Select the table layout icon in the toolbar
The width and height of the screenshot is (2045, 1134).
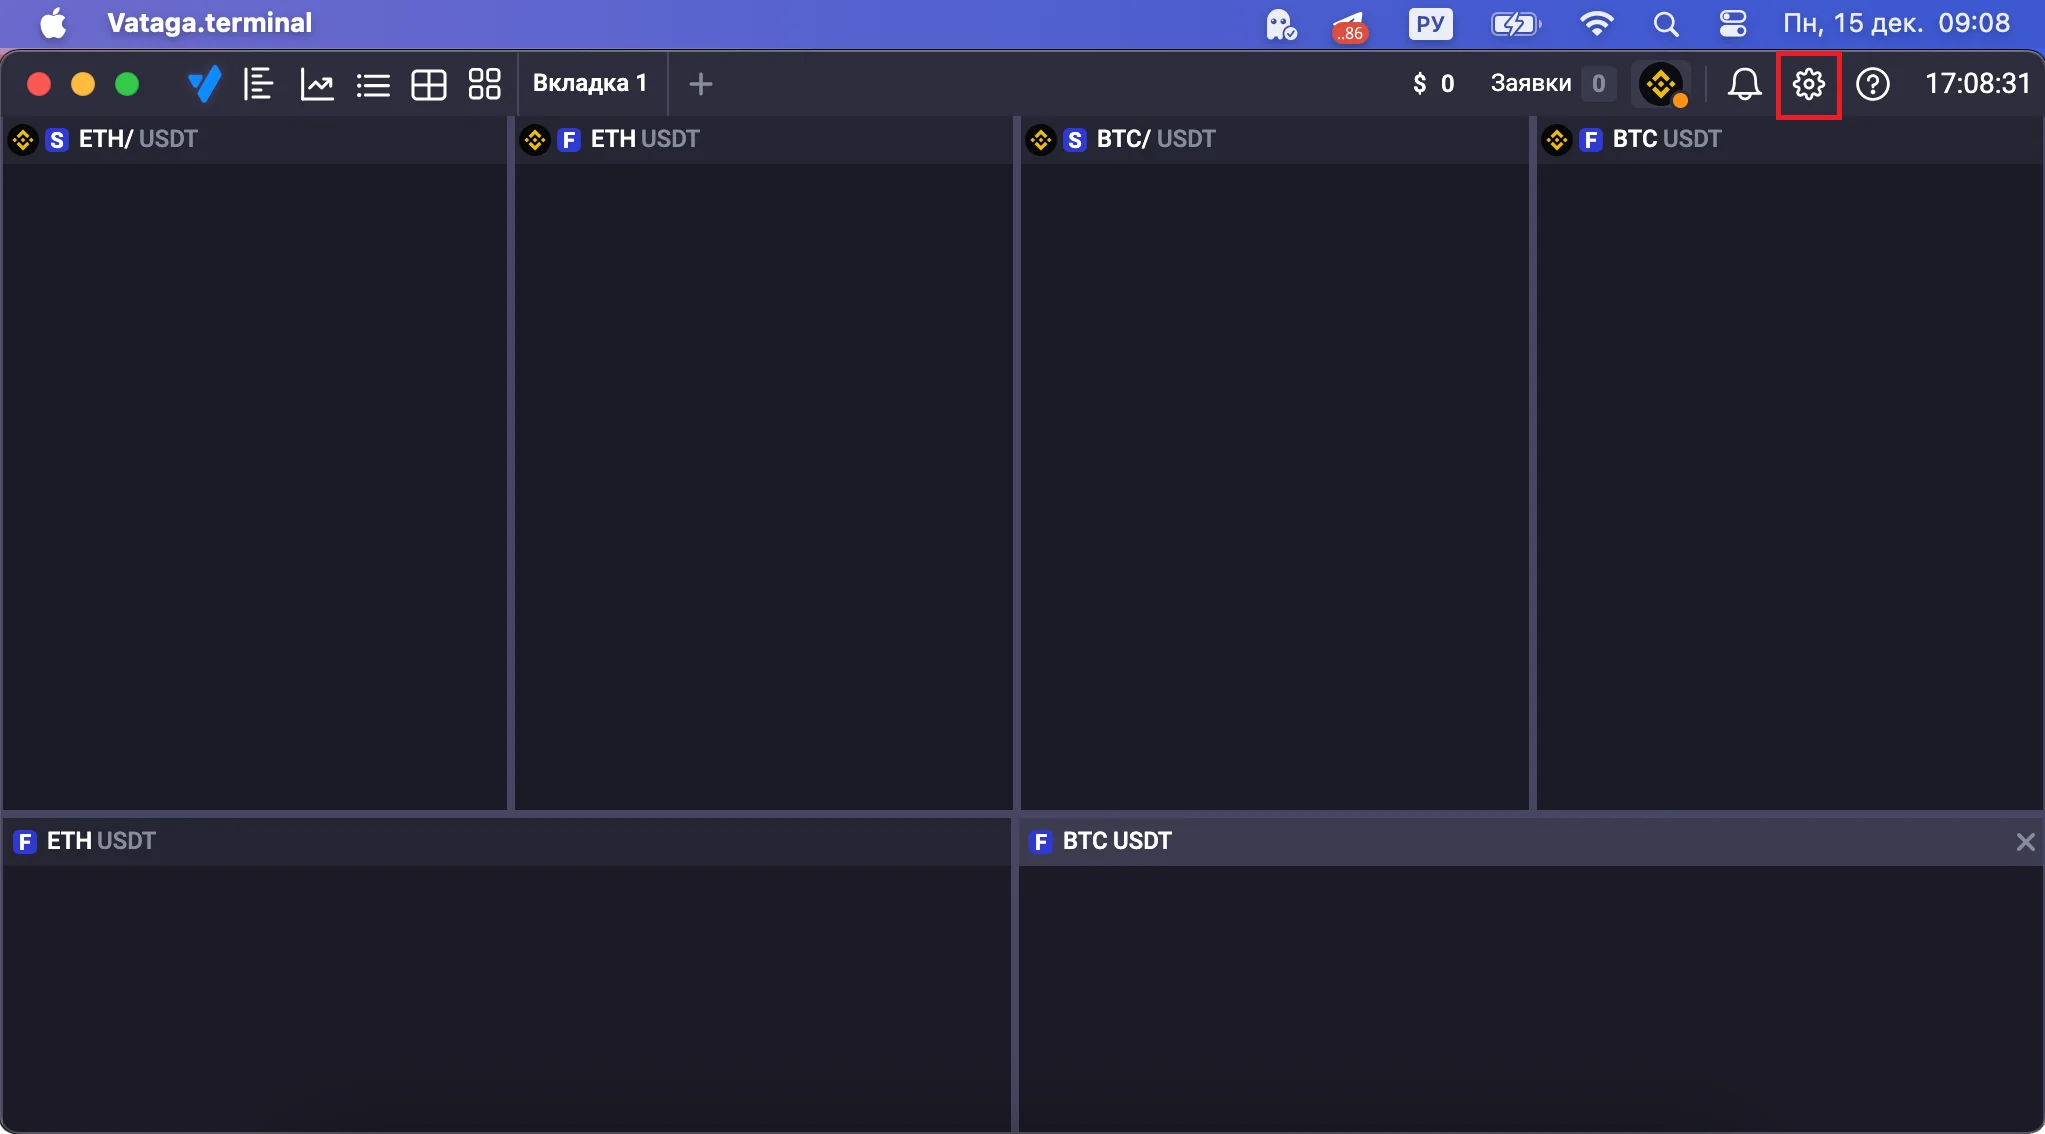pyautogui.click(x=429, y=85)
